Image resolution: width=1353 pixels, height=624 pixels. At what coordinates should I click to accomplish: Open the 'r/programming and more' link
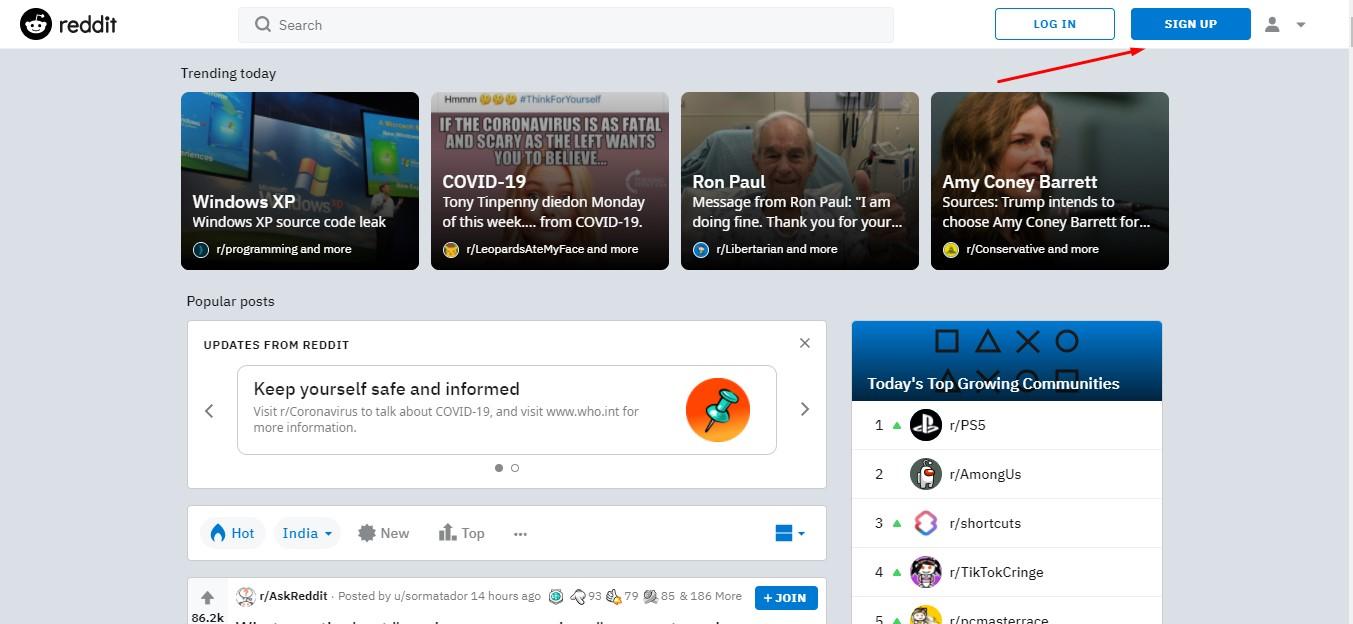click(x=284, y=249)
